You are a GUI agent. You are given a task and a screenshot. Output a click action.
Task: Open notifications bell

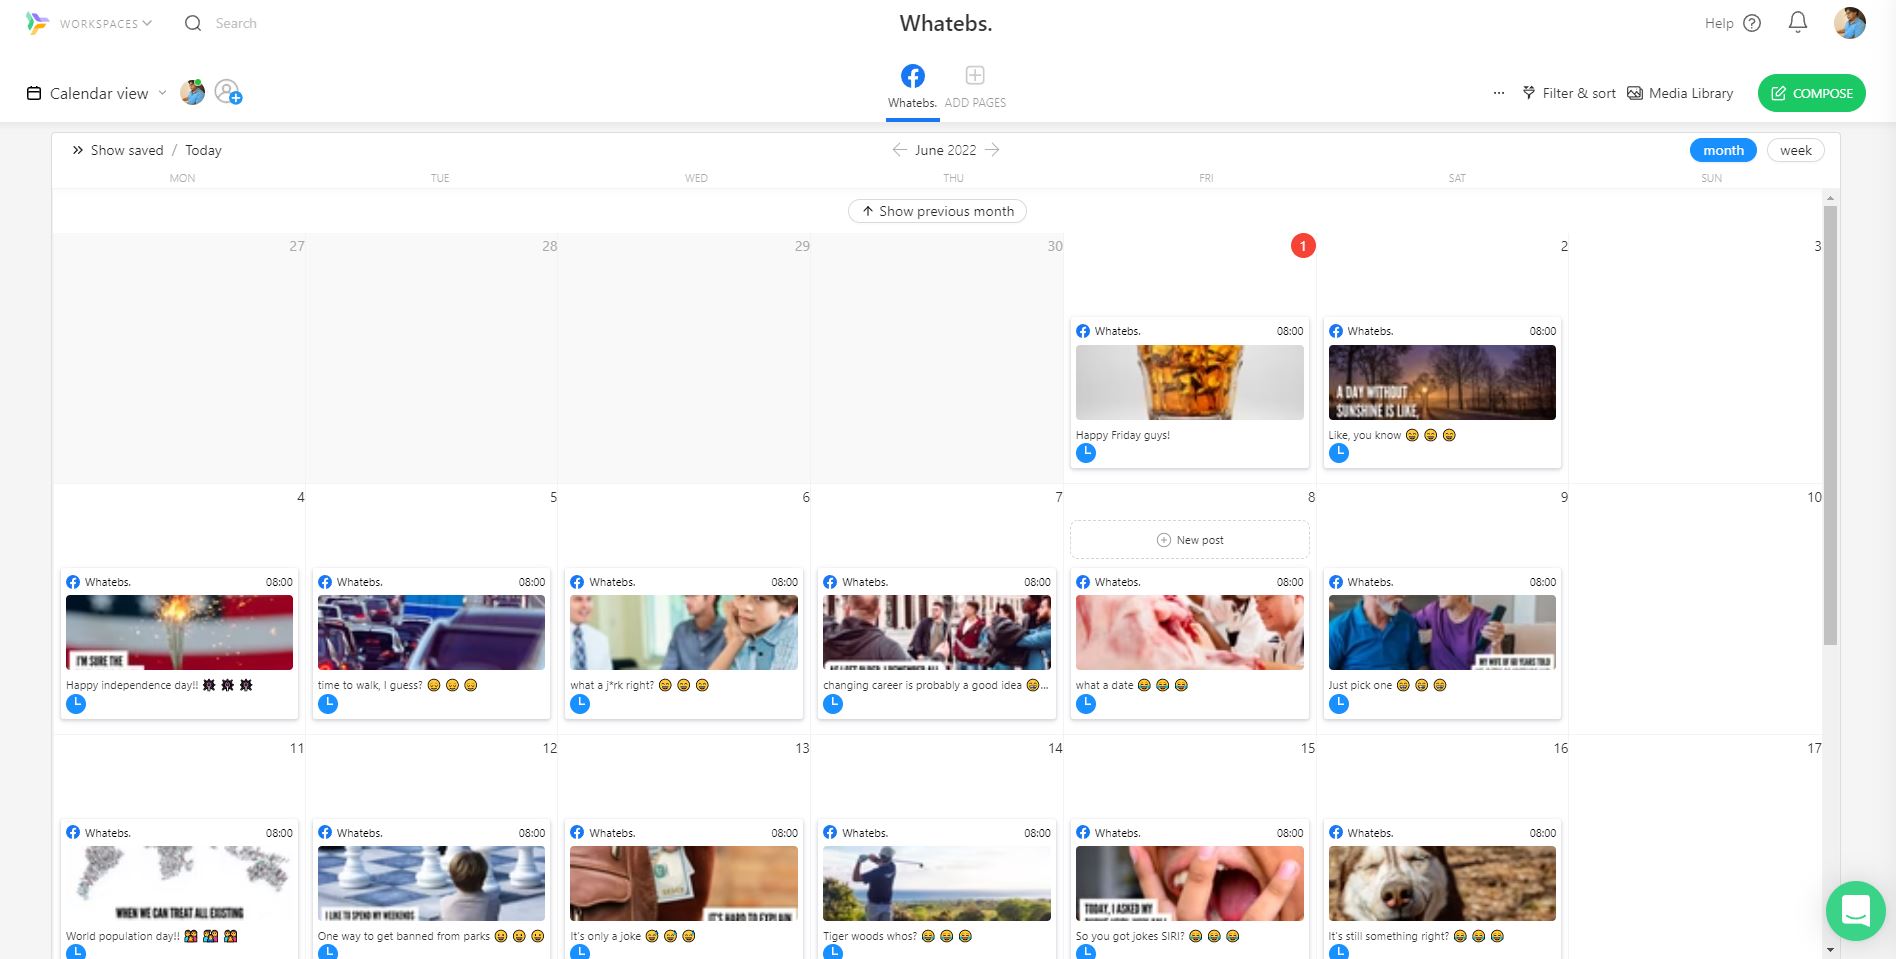coord(1798,23)
